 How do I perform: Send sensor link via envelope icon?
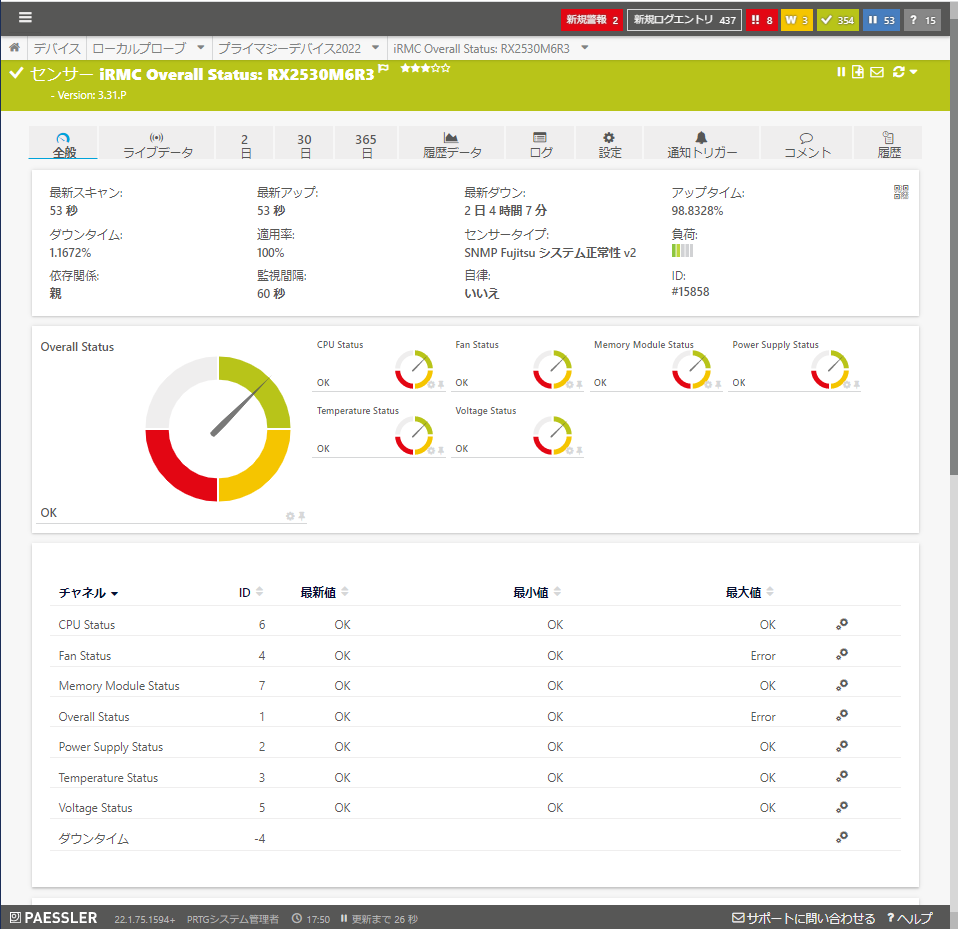click(x=877, y=72)
